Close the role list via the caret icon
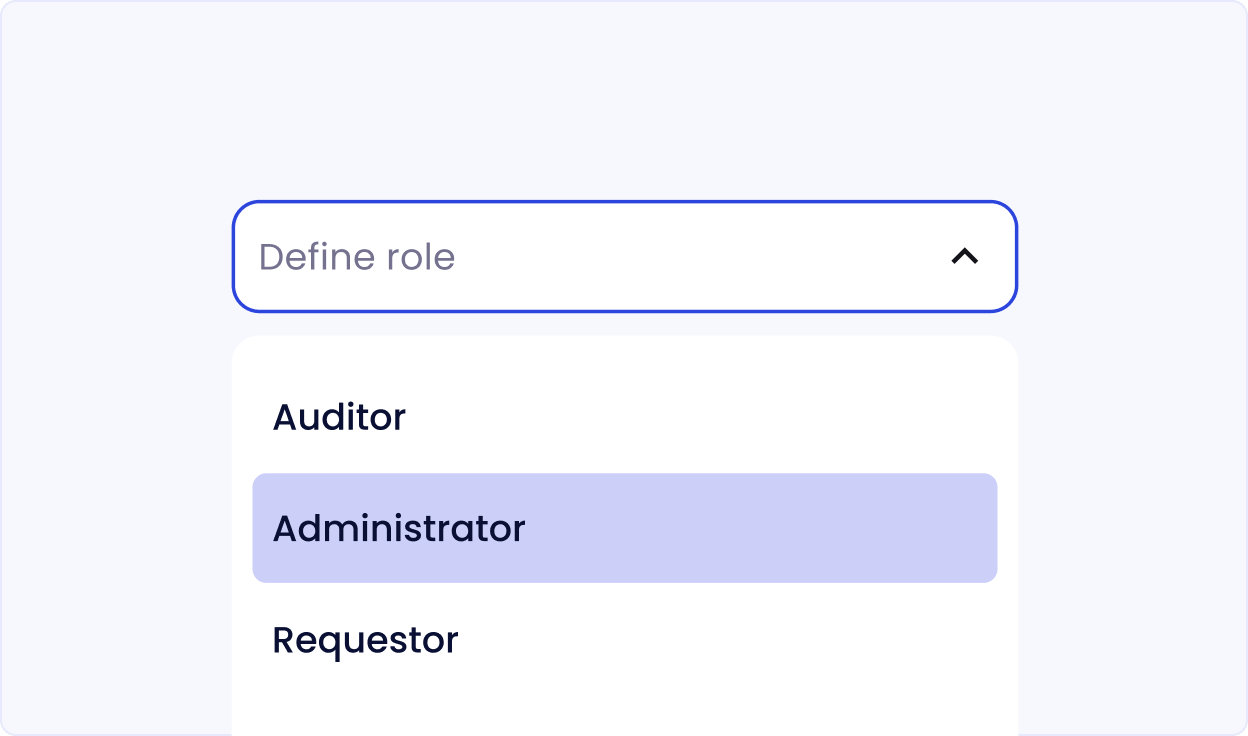Image resolution: width=1248 pixels, height=736 pixels. [x=964, y=257]
